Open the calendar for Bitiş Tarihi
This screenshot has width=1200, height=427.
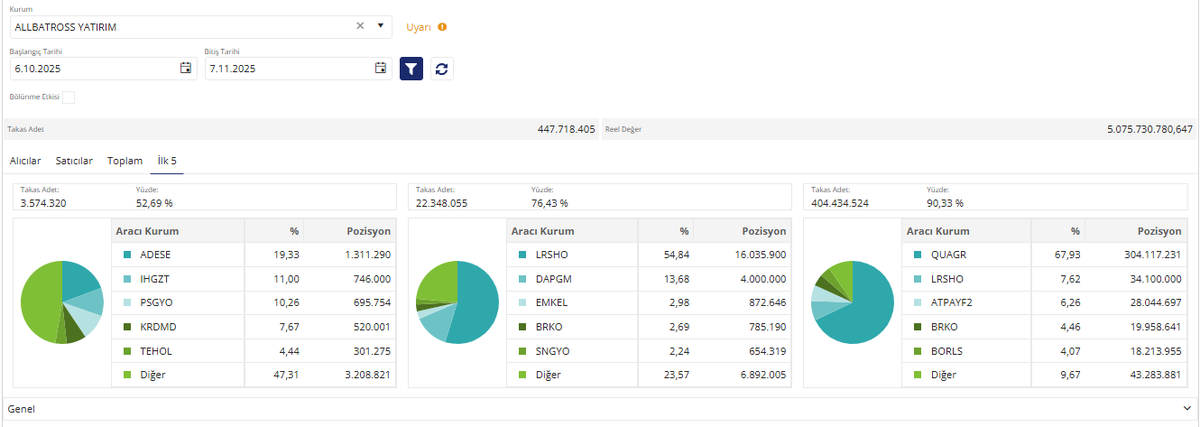pos(380,68)
